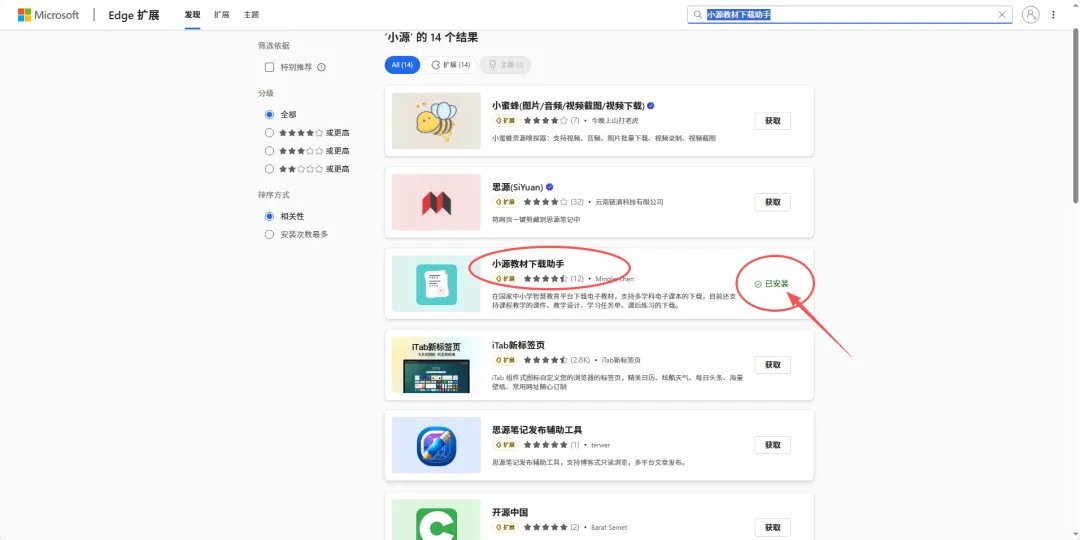Viewport: 1080px width, 540px height.
Task: Click publisher name Barat Semet
Action: tap(609, 528)
